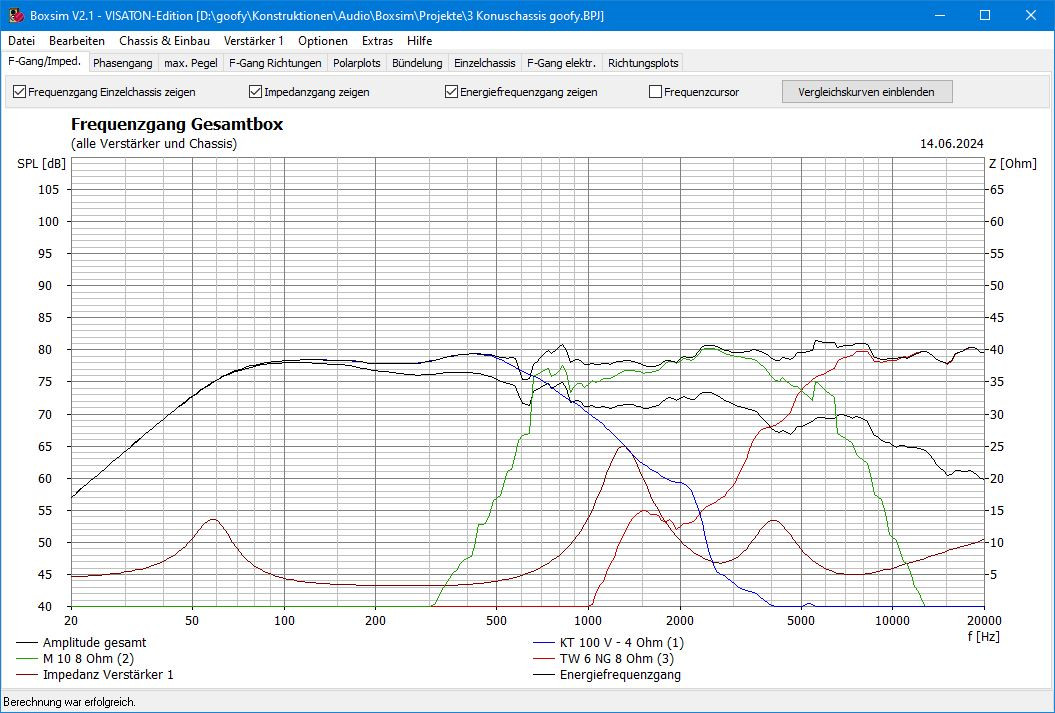This screenshot has width=1055, height=713.
Task: Switch to the Phasengang tab
Action: 122,63
